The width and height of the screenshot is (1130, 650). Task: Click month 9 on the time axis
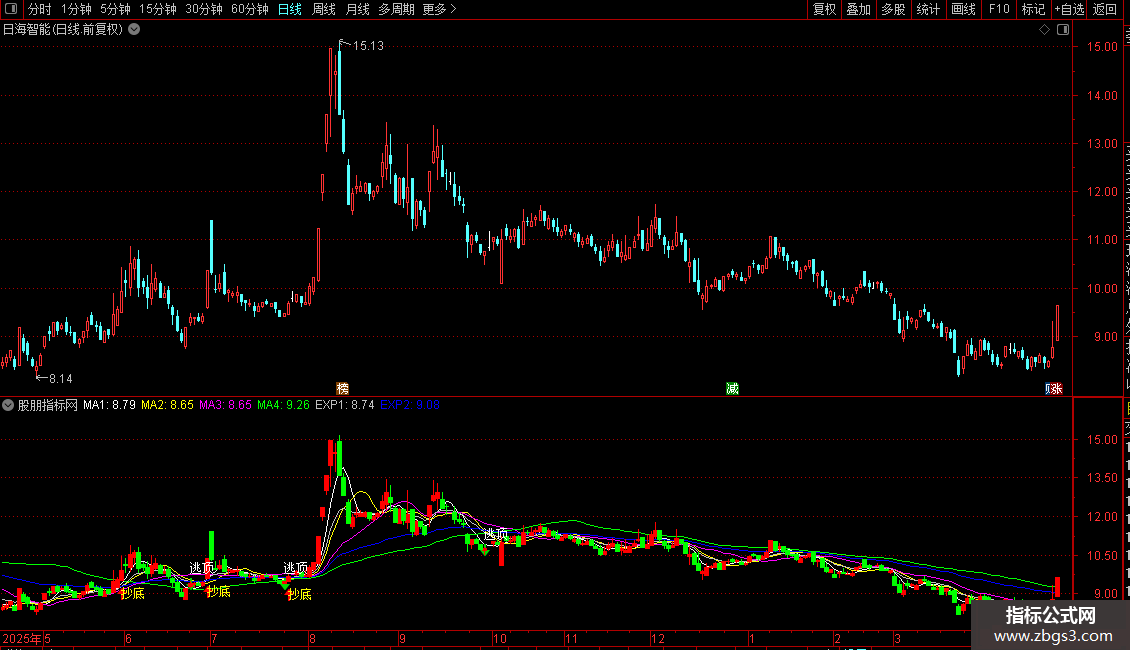point(402,638)
